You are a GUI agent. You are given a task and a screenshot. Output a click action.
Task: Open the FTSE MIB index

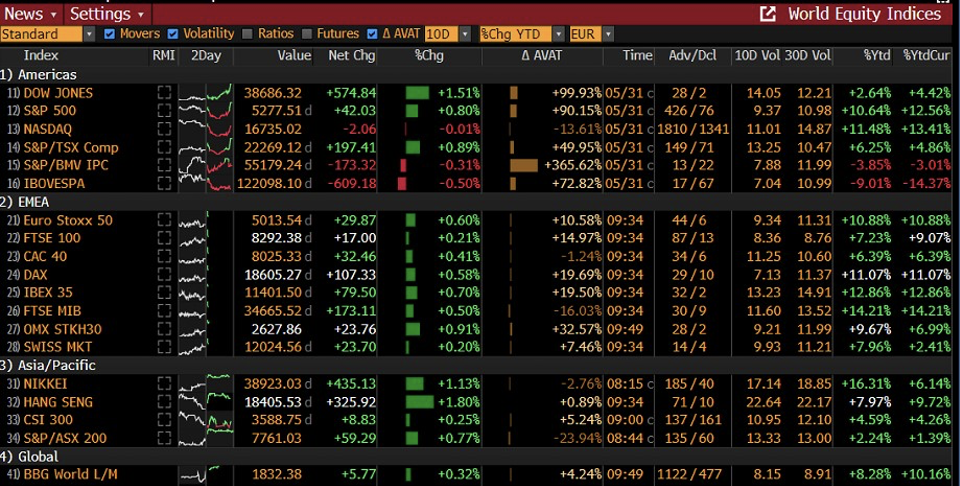pos(52,311)
